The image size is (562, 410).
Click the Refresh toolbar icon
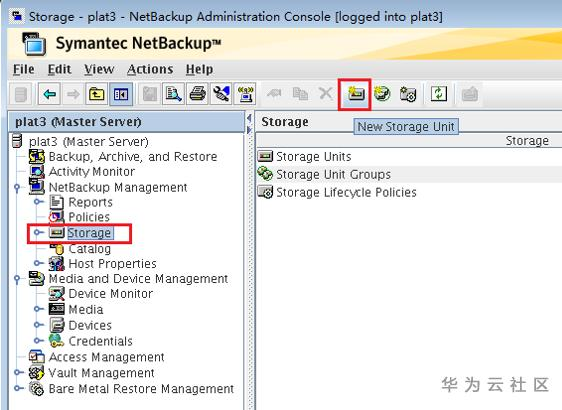coord(439,94)
